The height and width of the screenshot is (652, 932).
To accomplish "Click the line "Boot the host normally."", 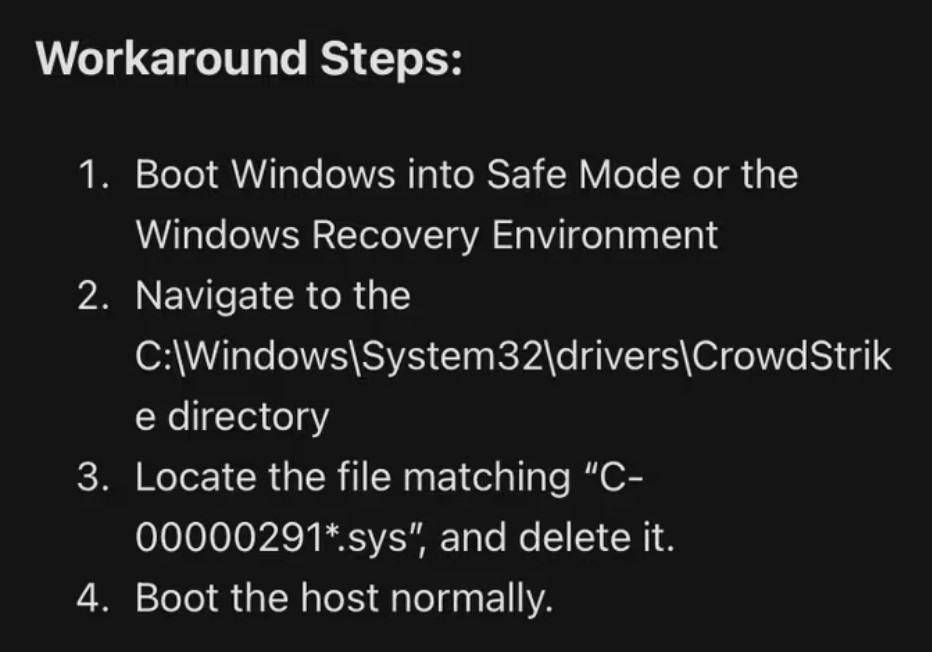I will click(344, 597).
